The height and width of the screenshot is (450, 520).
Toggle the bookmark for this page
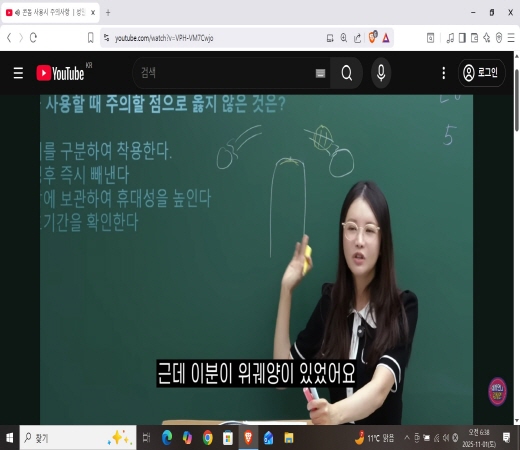click(90, 38)
